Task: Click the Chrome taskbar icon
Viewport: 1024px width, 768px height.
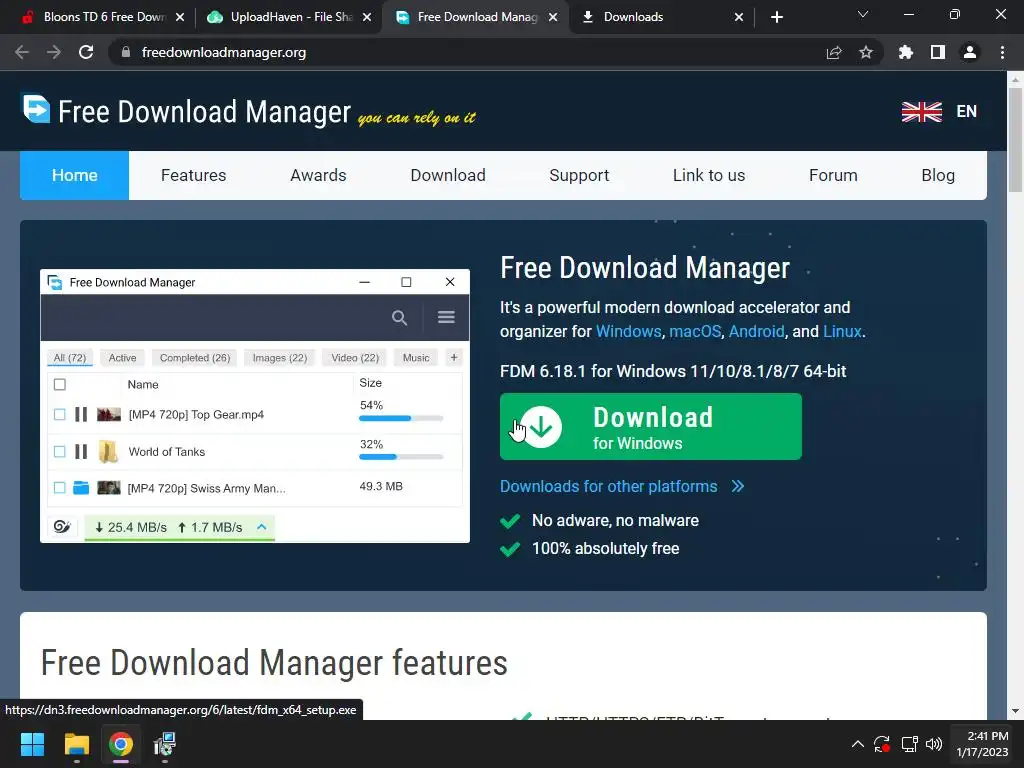Action: (x=121, y=744)
